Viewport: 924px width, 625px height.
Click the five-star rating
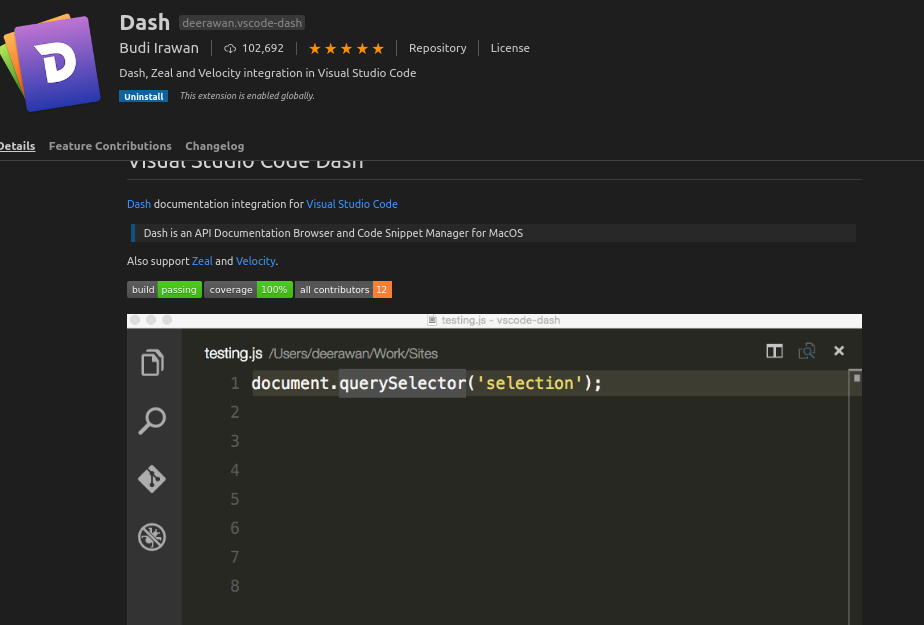click(x=346, y=48)
